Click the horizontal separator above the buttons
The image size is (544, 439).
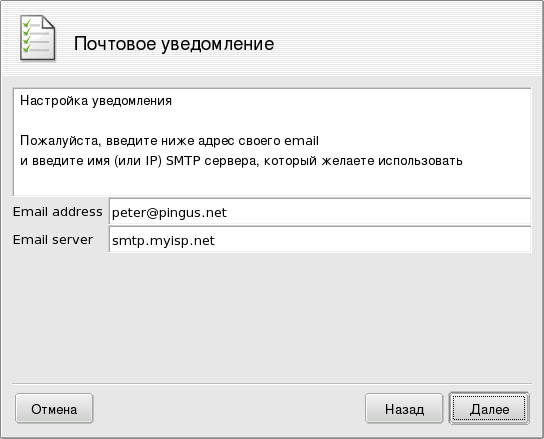[272, 383]
